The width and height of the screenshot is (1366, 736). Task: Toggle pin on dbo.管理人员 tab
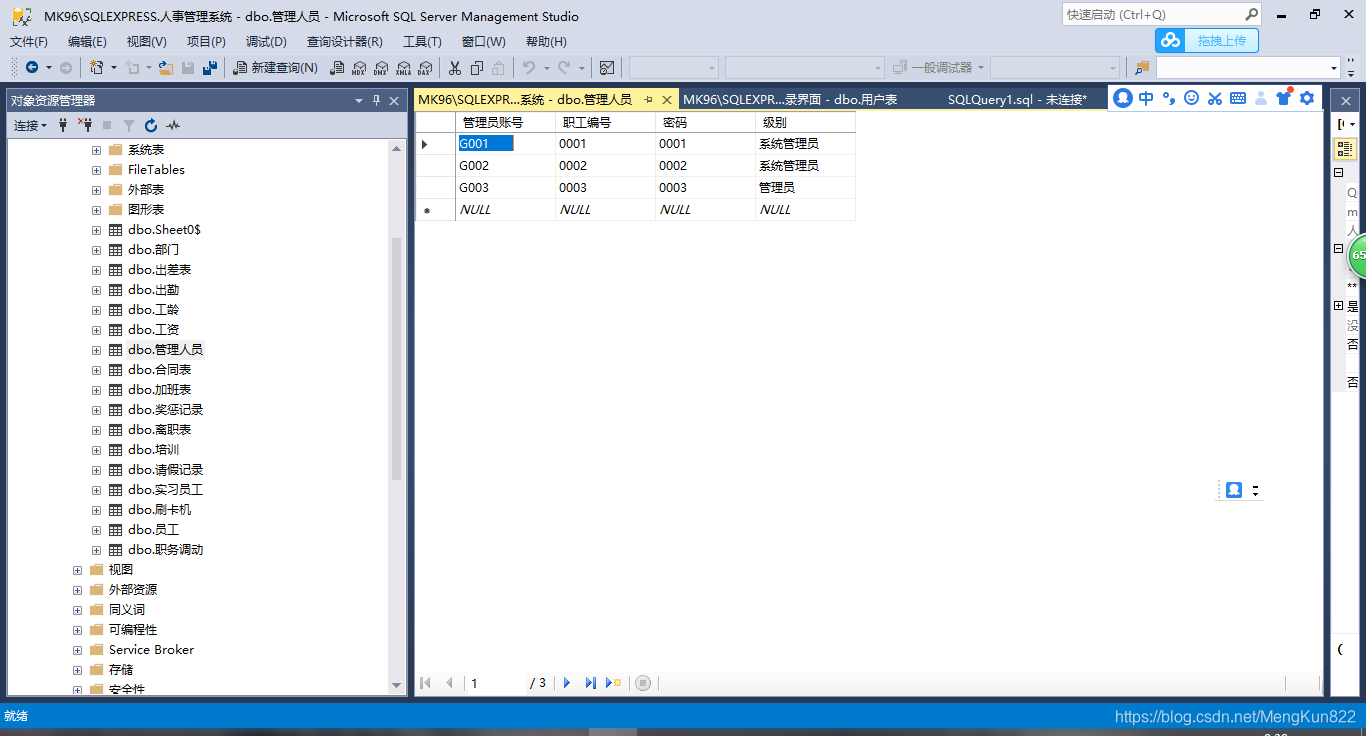tap(648, 99)
